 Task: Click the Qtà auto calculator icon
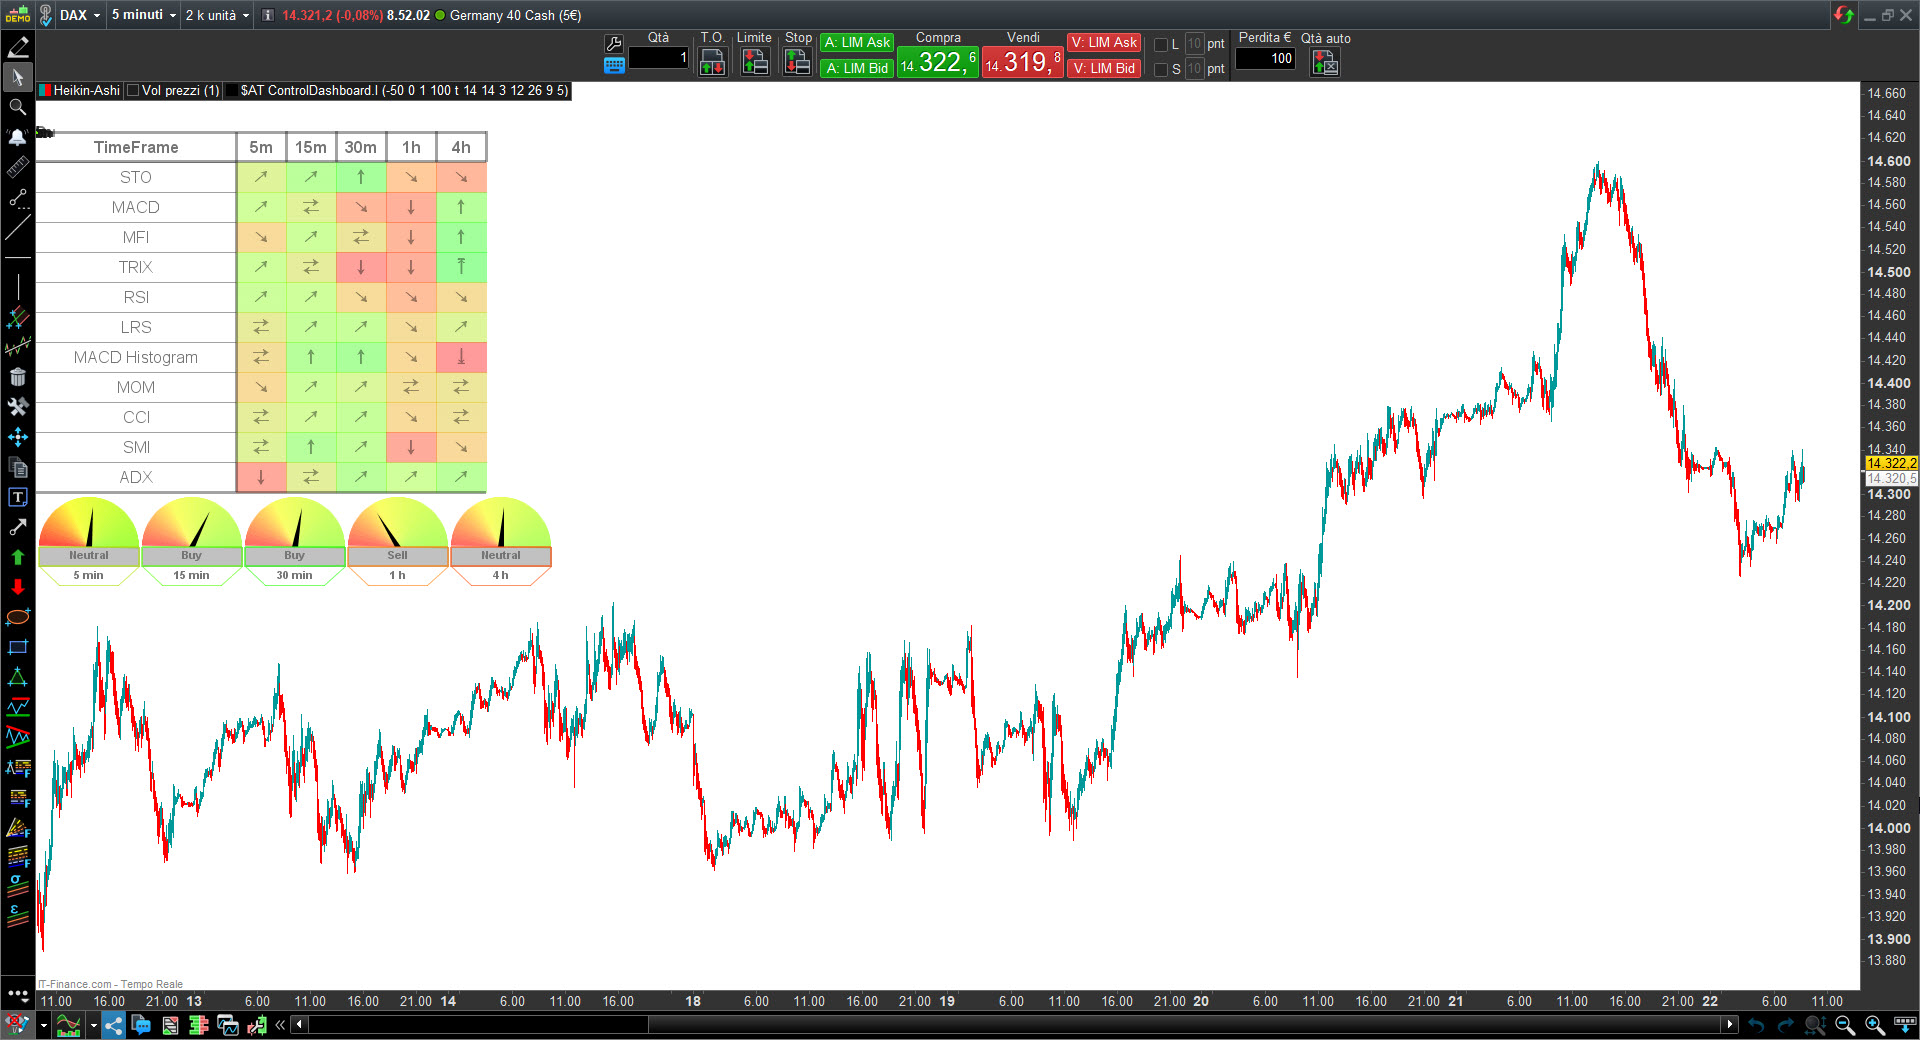1325,62
